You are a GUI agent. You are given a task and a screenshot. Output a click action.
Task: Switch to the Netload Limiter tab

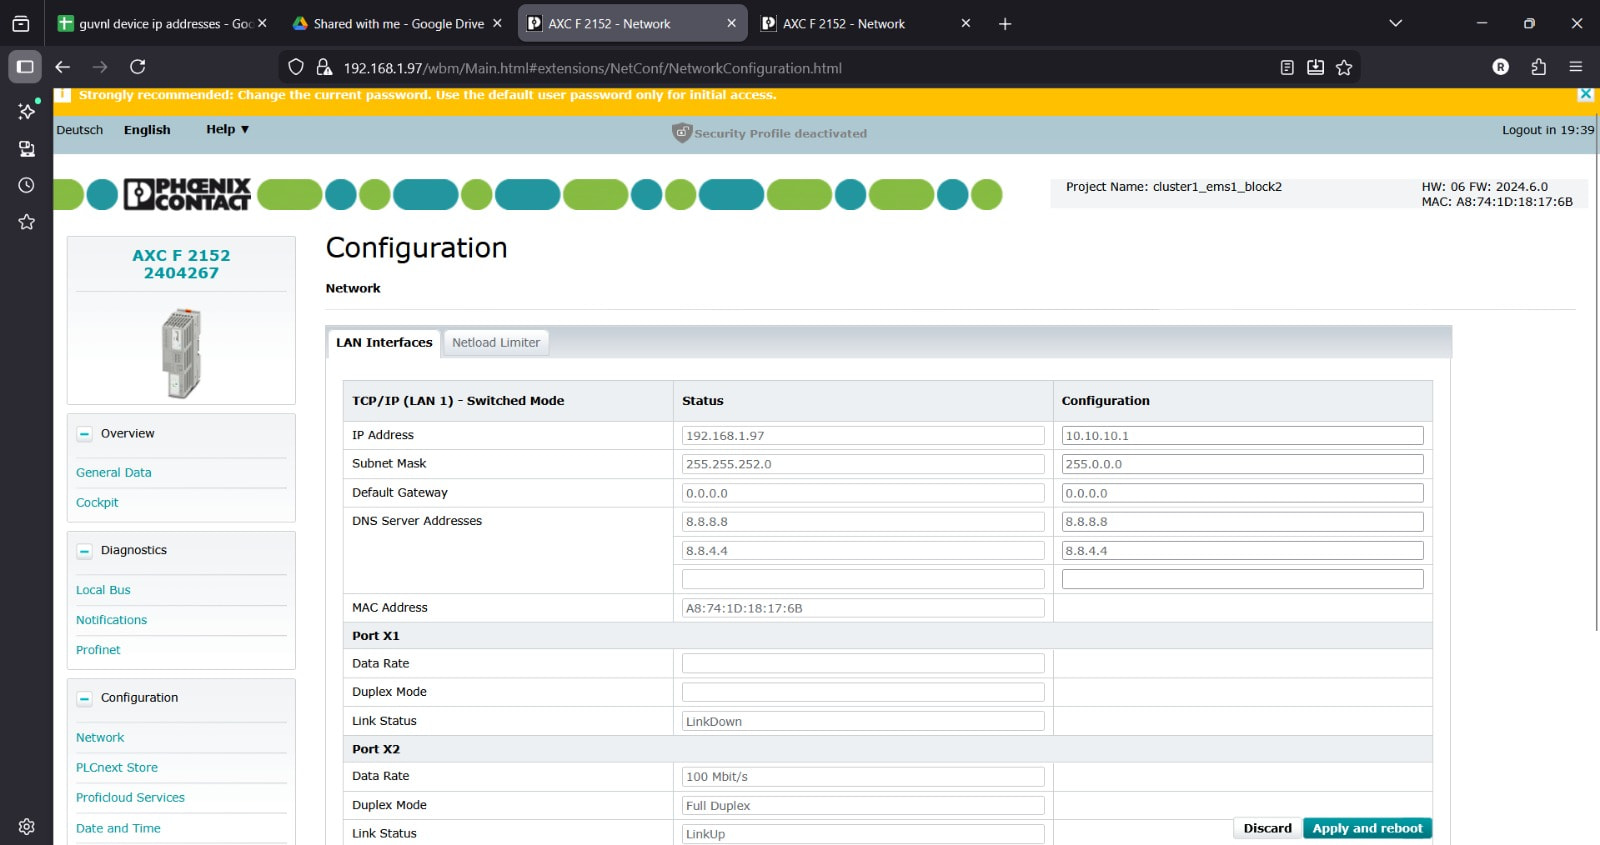click(x=495, y=342)
